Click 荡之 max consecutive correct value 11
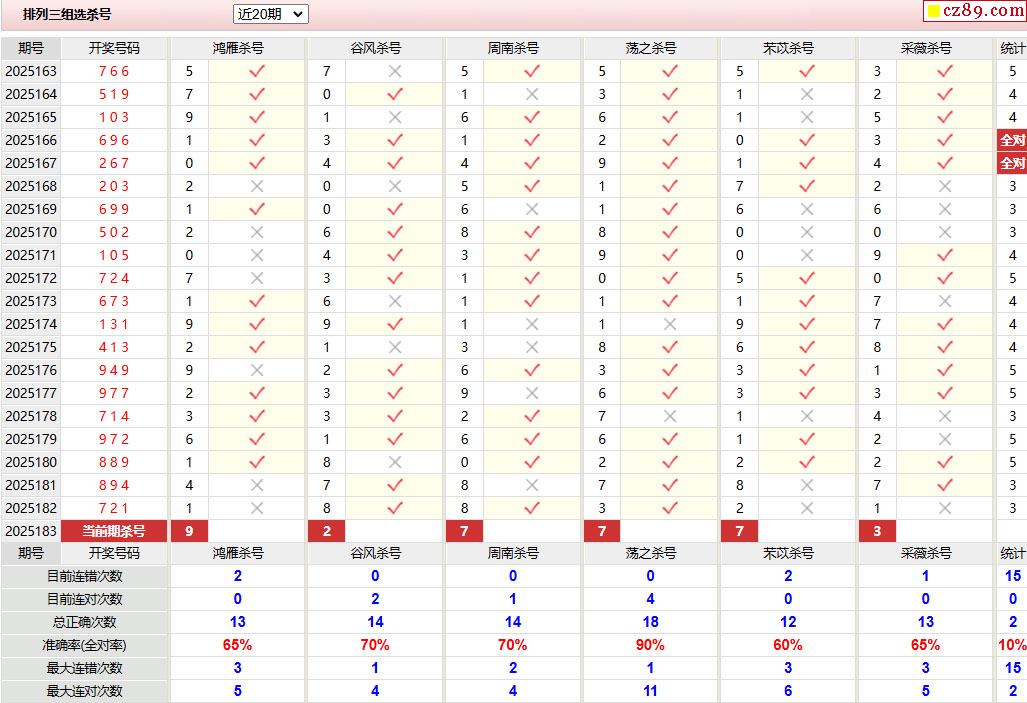 point(650,691)
